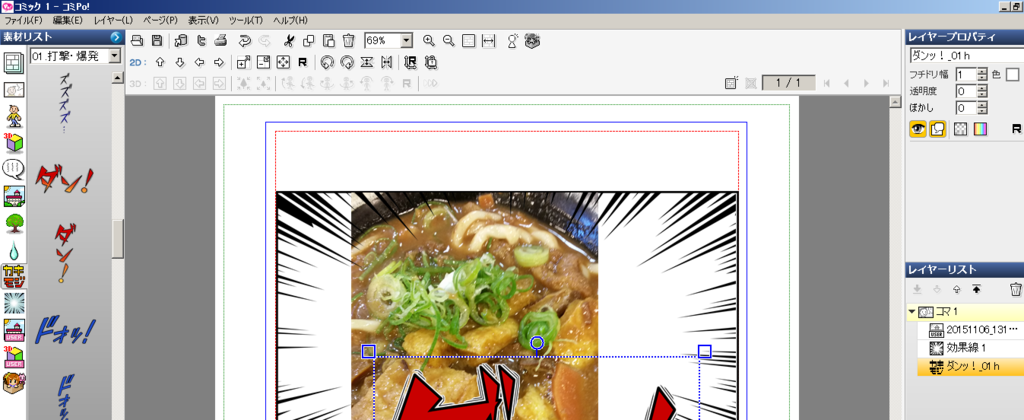Rotate the layer clockwise
The image size is (1024, 420).
(347, 63)
